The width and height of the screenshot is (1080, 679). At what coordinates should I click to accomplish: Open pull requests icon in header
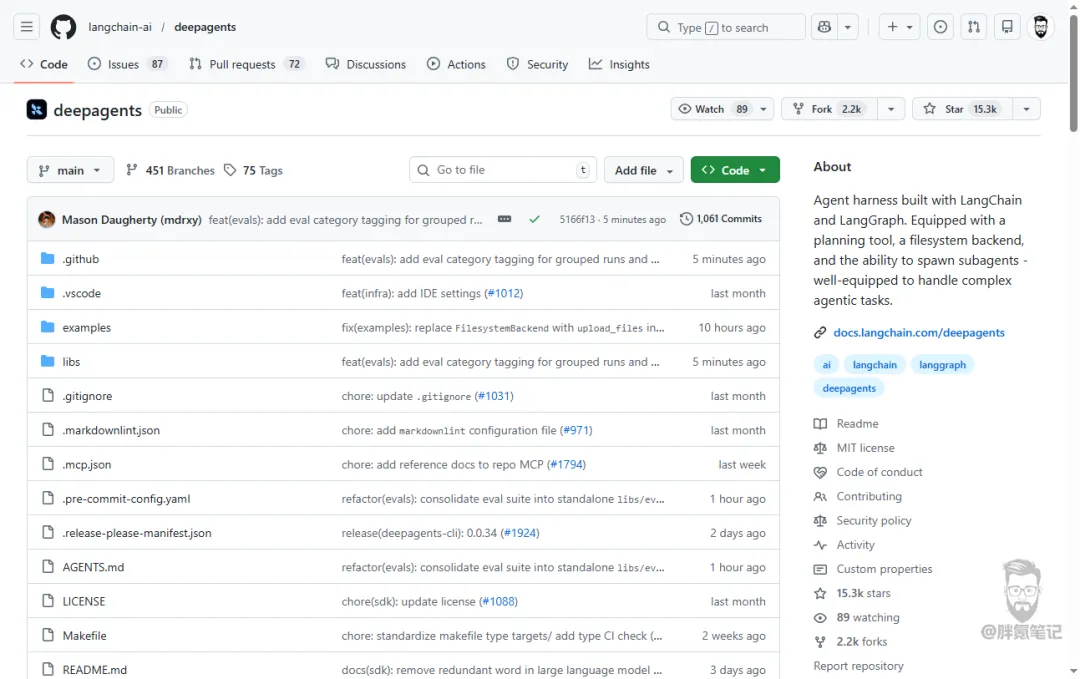[973, 27]
